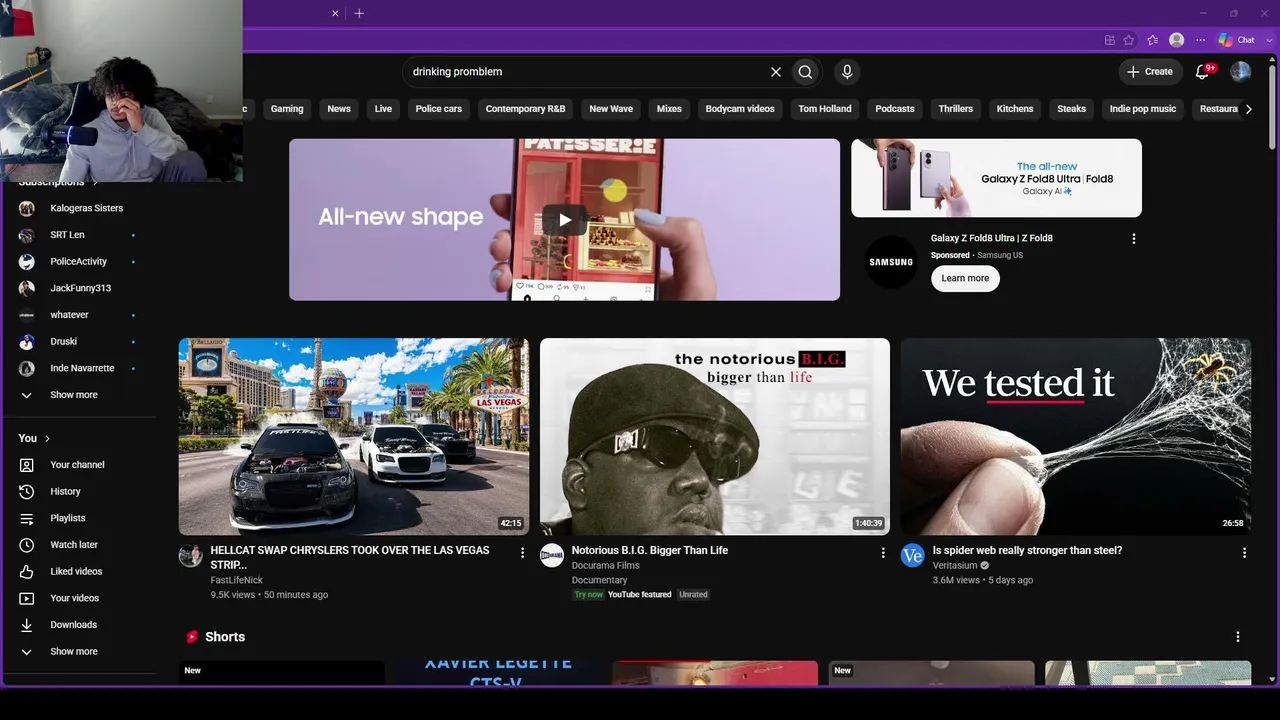Open Copilot Chat in the browser toolbar
Screen dimensions: 1280x720
(1237, 40)
